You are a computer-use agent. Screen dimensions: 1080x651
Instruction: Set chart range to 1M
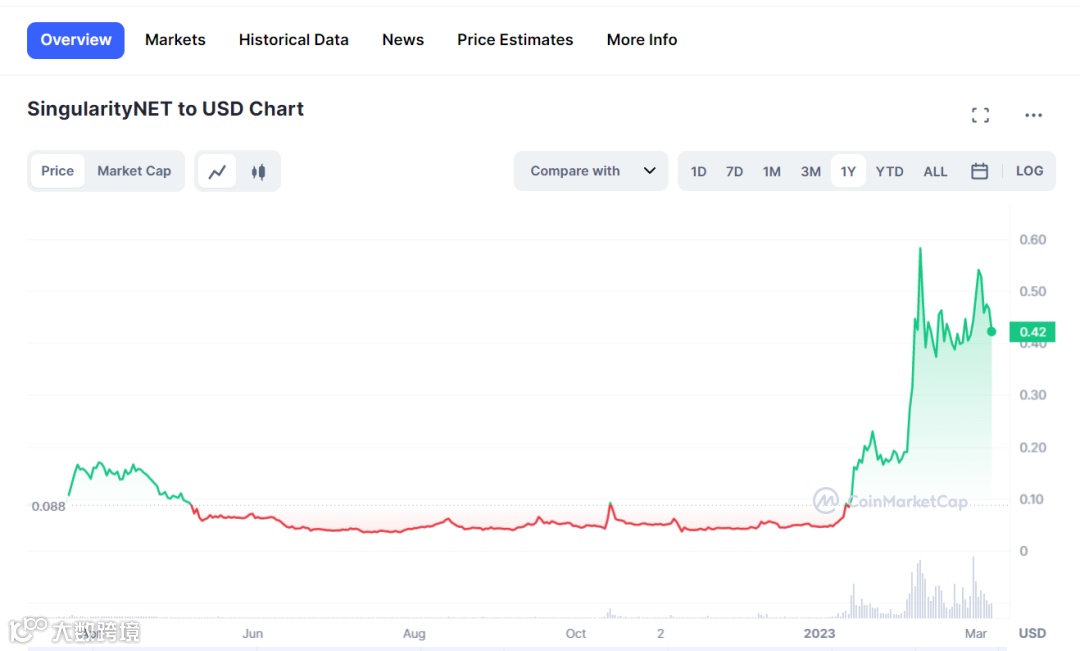771,172
